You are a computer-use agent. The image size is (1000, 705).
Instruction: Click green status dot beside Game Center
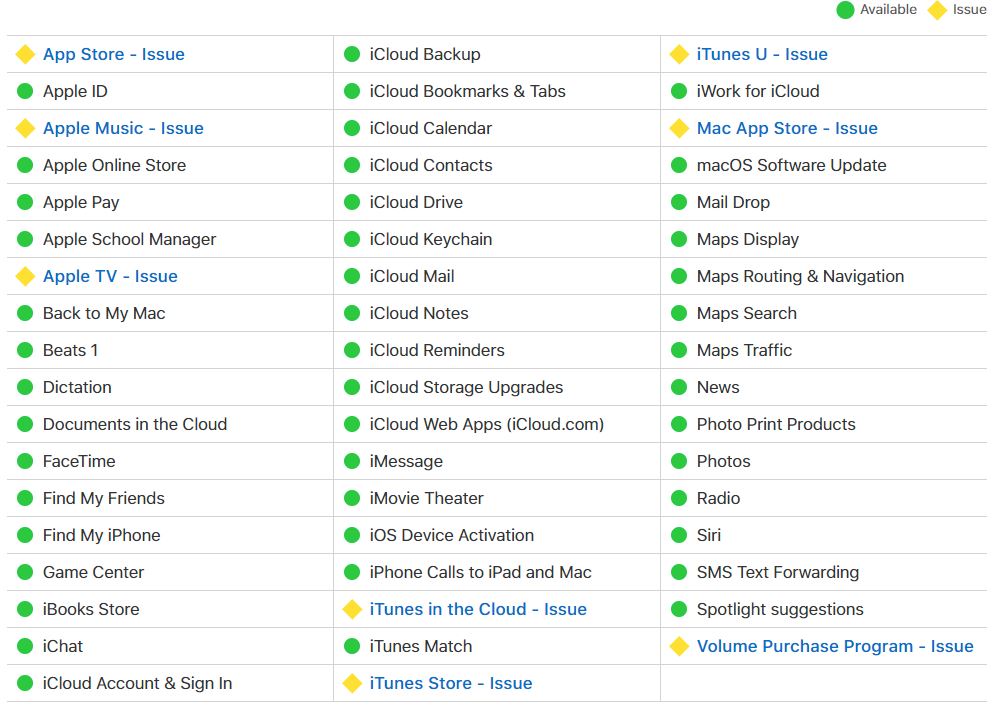point(25,572)
